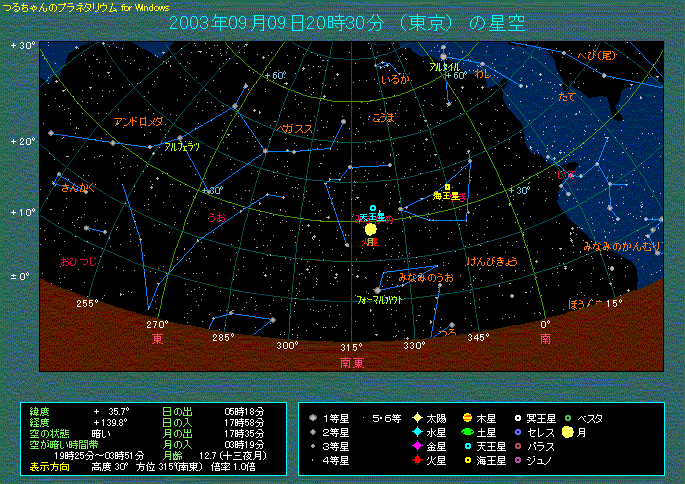Select the cyan Uranus marker
The image size is (685, 484).
pos(373,209)
